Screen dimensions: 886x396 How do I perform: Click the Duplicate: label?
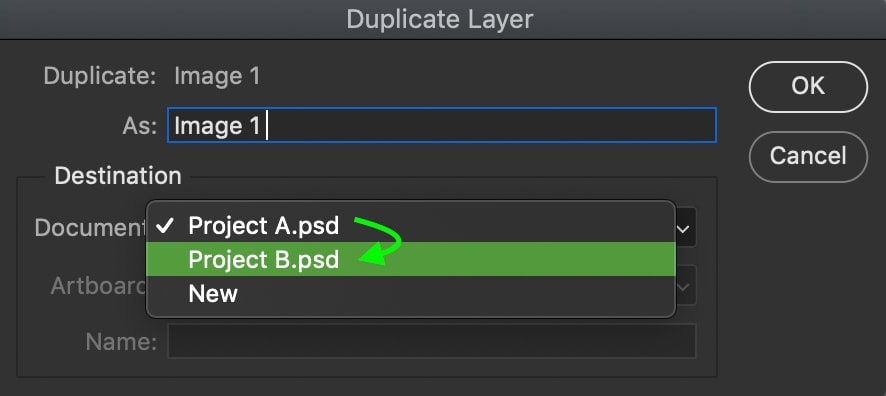point(100,76)
